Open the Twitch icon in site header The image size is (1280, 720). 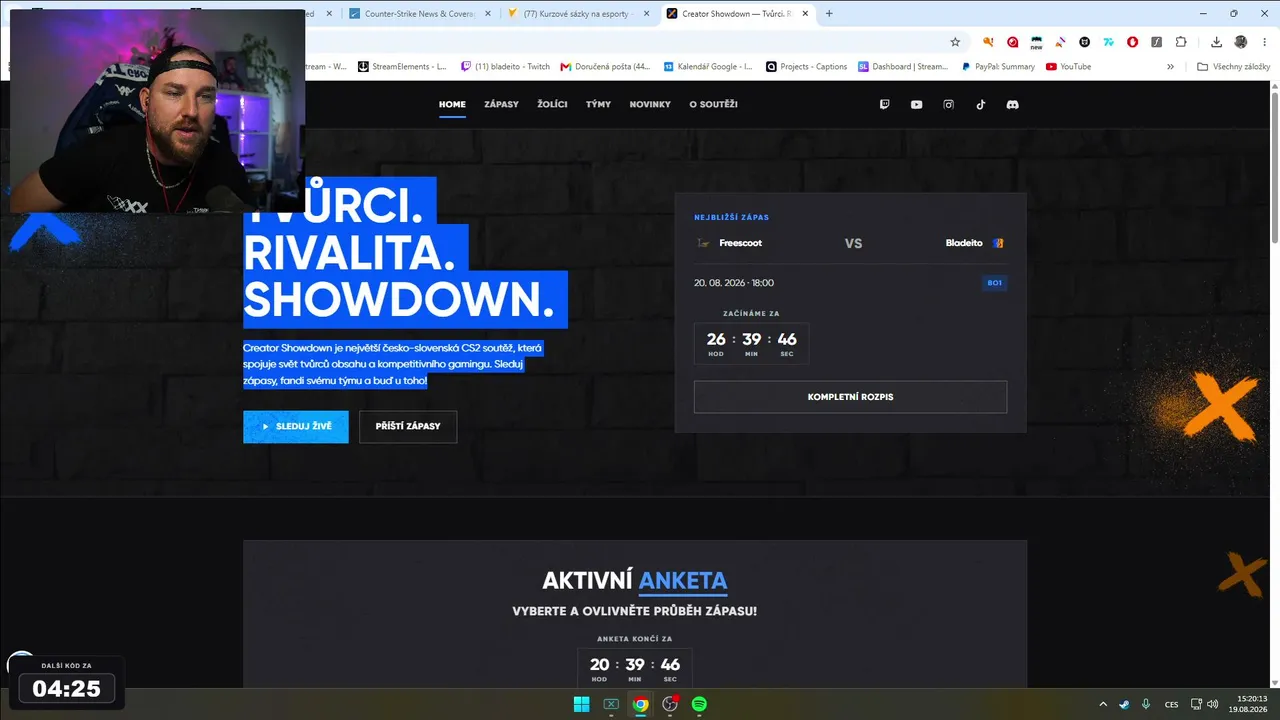884,104
